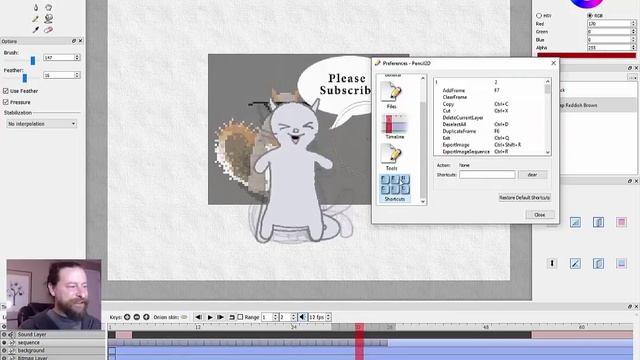Click the red color preview bar

587,56
